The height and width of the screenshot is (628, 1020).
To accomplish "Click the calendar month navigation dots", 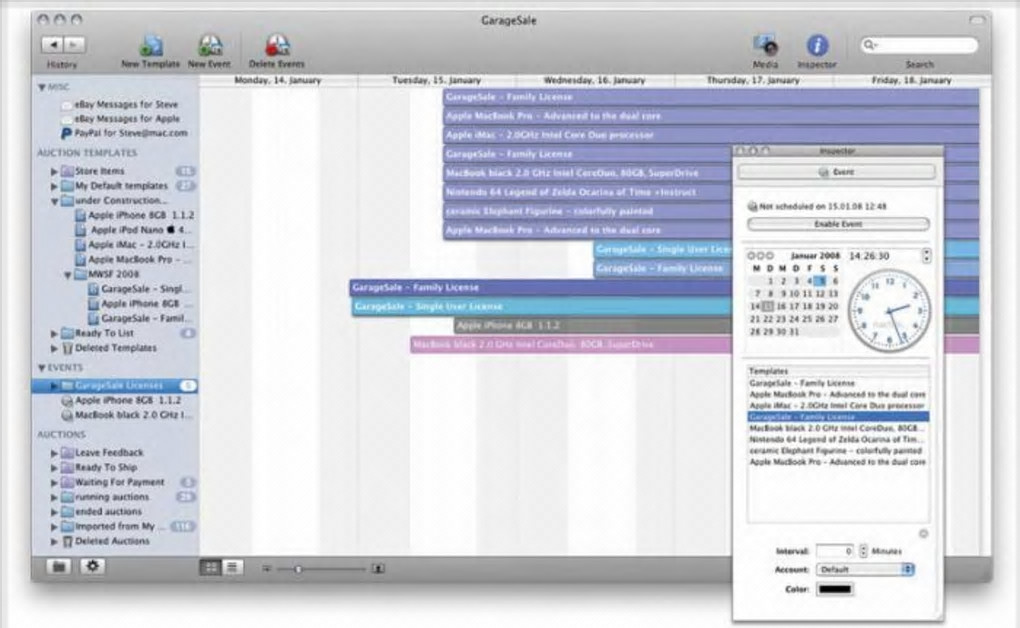I will coord(760,256).
